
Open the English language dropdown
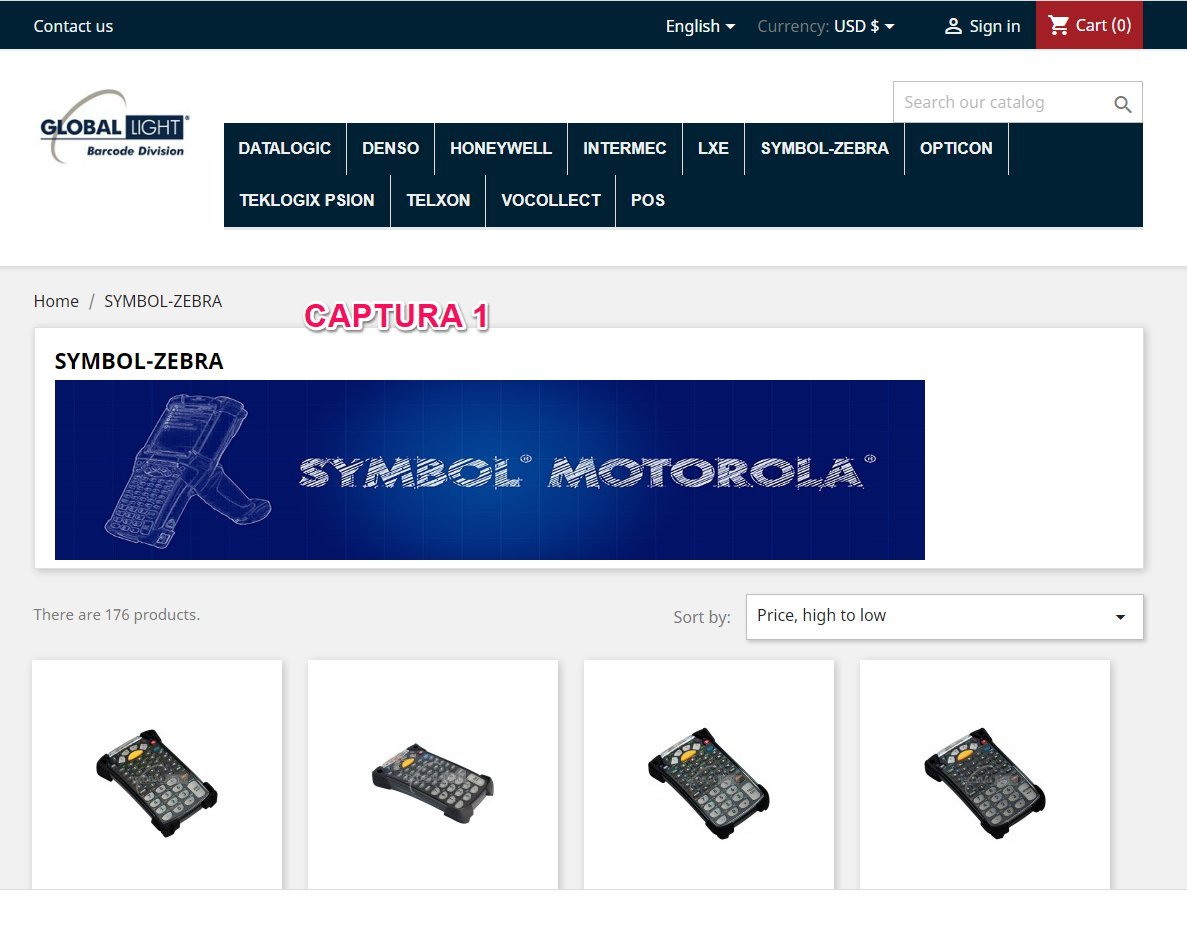point(700,26)
